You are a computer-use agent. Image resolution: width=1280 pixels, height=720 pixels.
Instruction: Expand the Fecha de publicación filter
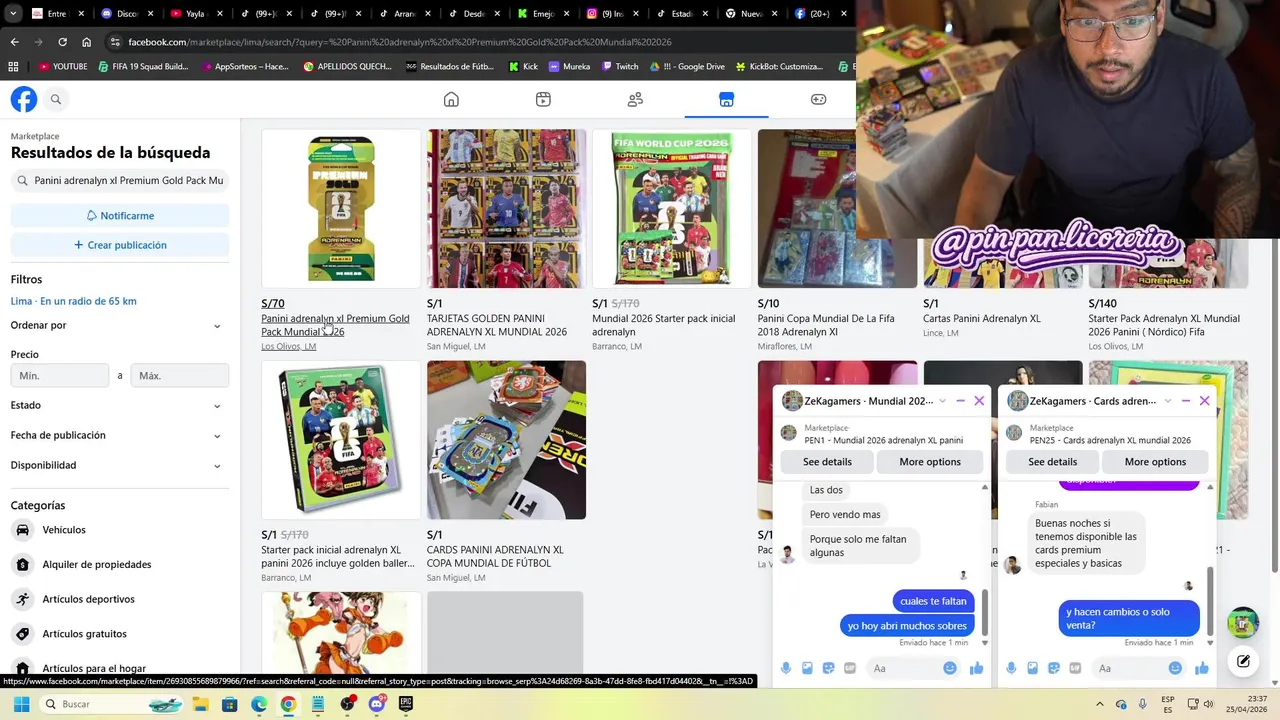120,435
